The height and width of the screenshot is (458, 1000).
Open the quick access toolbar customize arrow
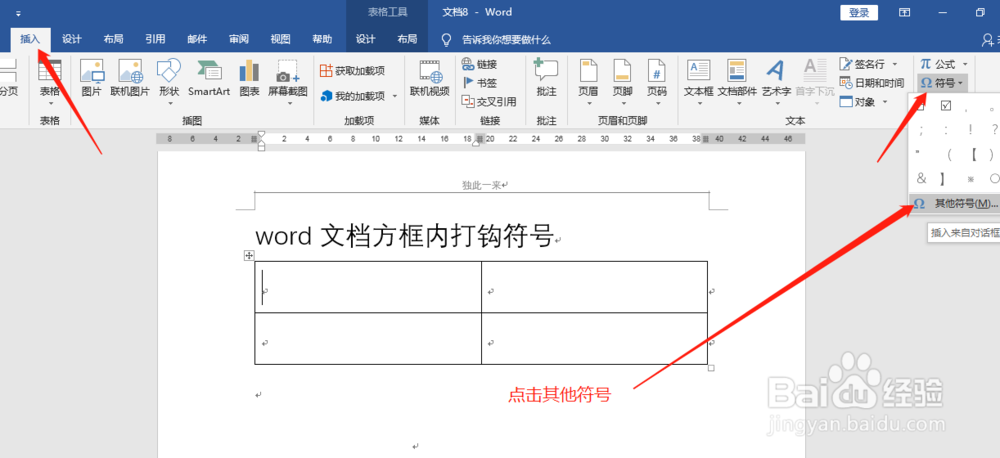tap(18, 13)
